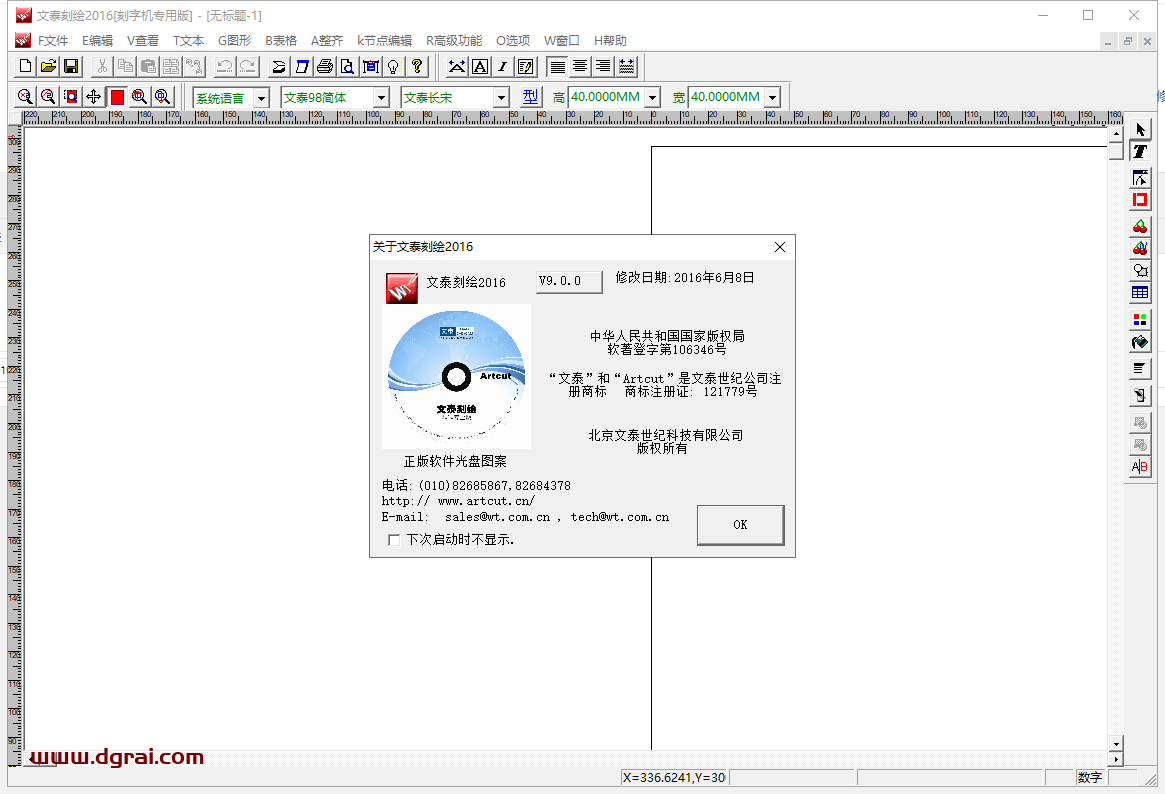Click the solid red square toolbar icon
Image resolution: width=1165 pixels, height=794 pixels.
(117, 97)
